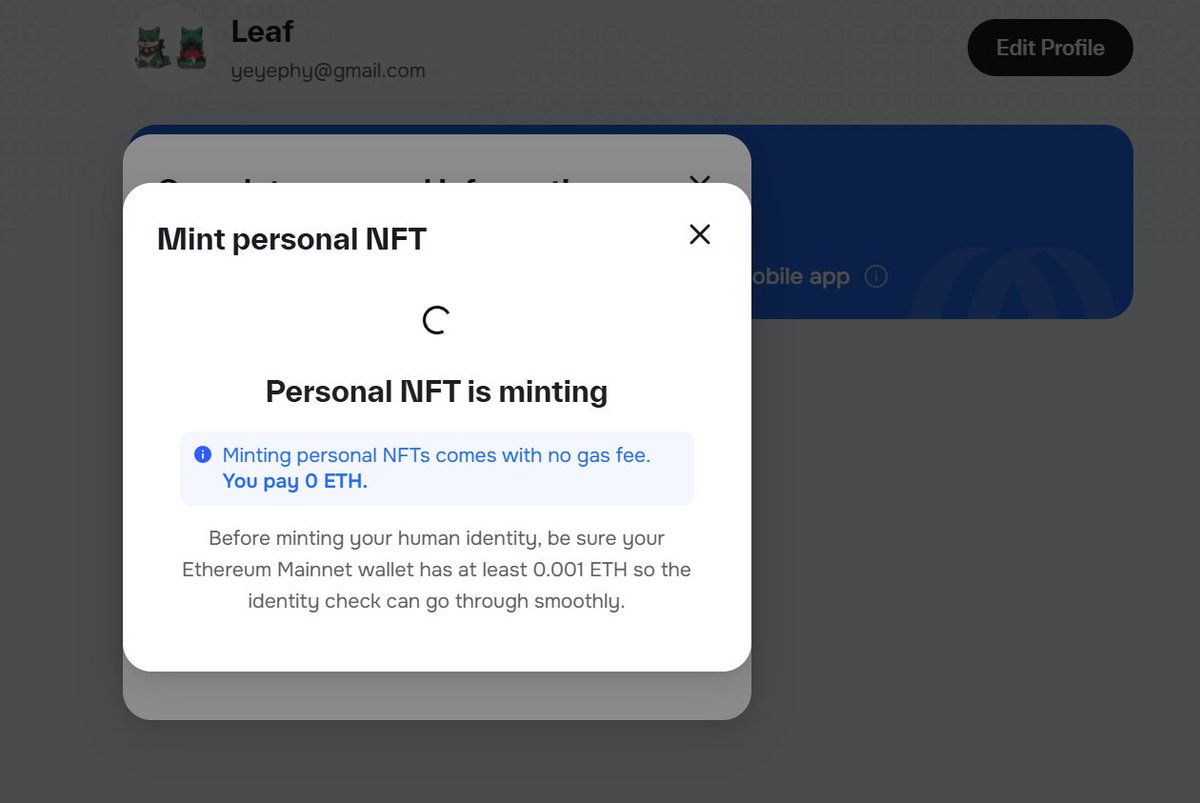The image size is (1200, 803).
Task: Click the bold You pay 0 ETH text
Action: click(x=295, y=481)
